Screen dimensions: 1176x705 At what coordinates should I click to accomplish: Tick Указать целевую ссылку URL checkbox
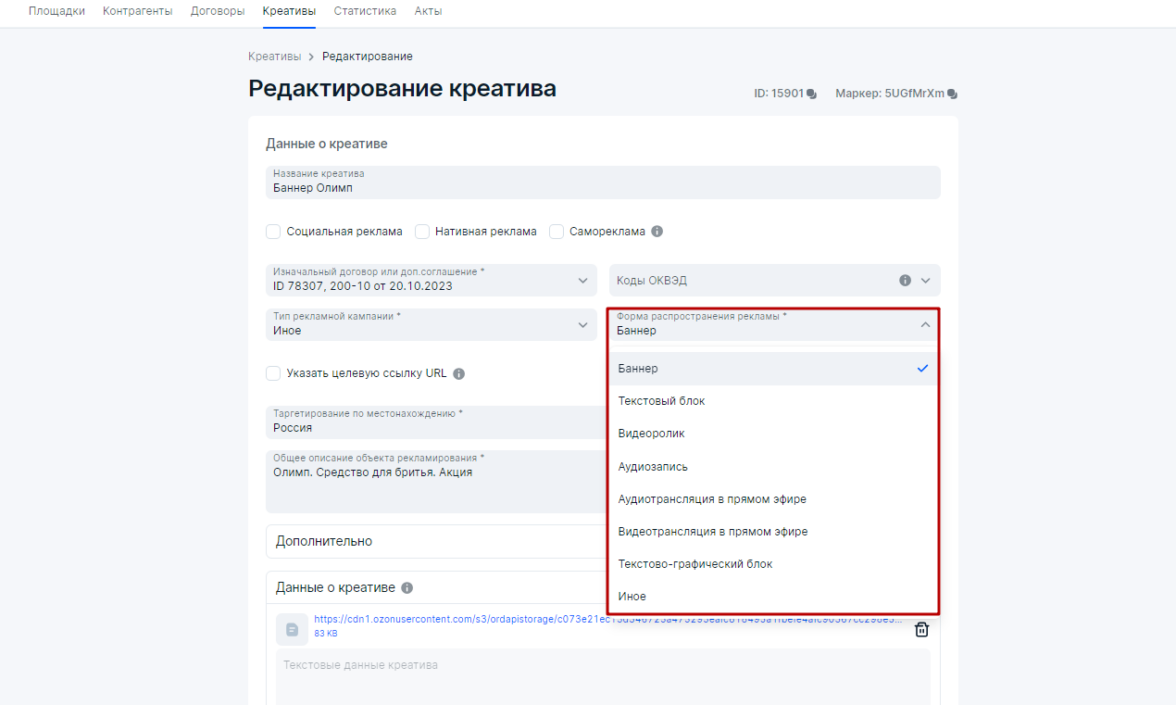[273, 374]
